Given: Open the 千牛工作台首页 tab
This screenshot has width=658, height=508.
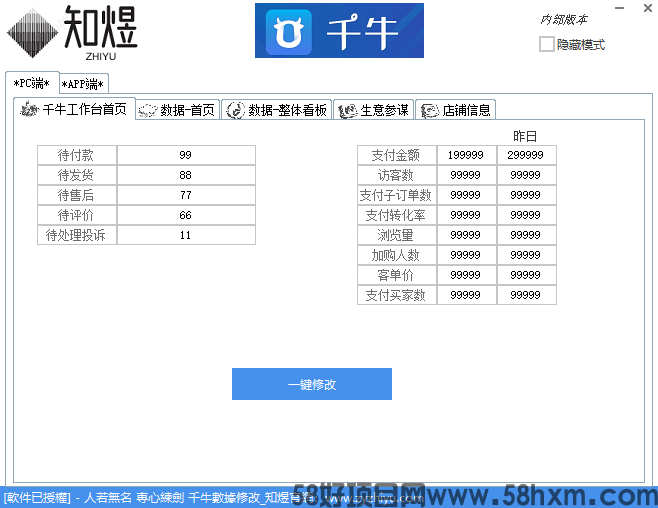Looking at the screenshot, I should (74, 109).
